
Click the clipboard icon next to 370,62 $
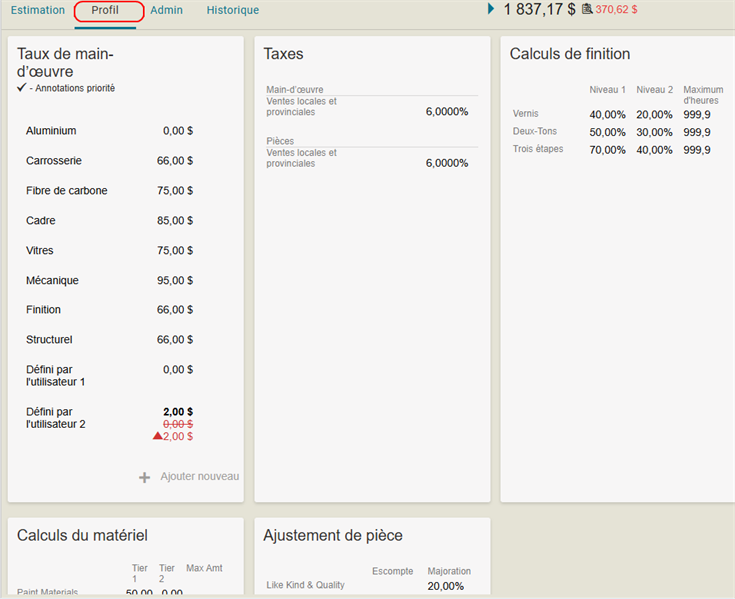[587, 9]
